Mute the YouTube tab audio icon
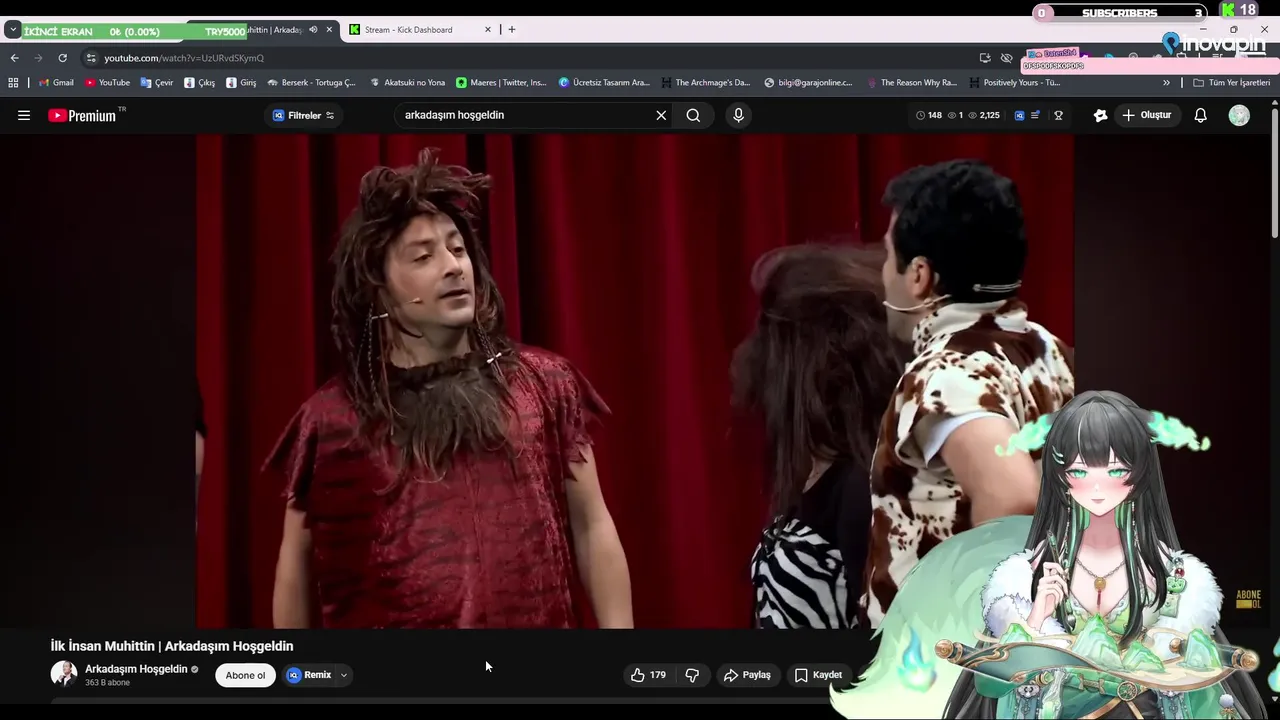Image resolution: width=1280 pixels, height=720 pixels. coord(313,30)
